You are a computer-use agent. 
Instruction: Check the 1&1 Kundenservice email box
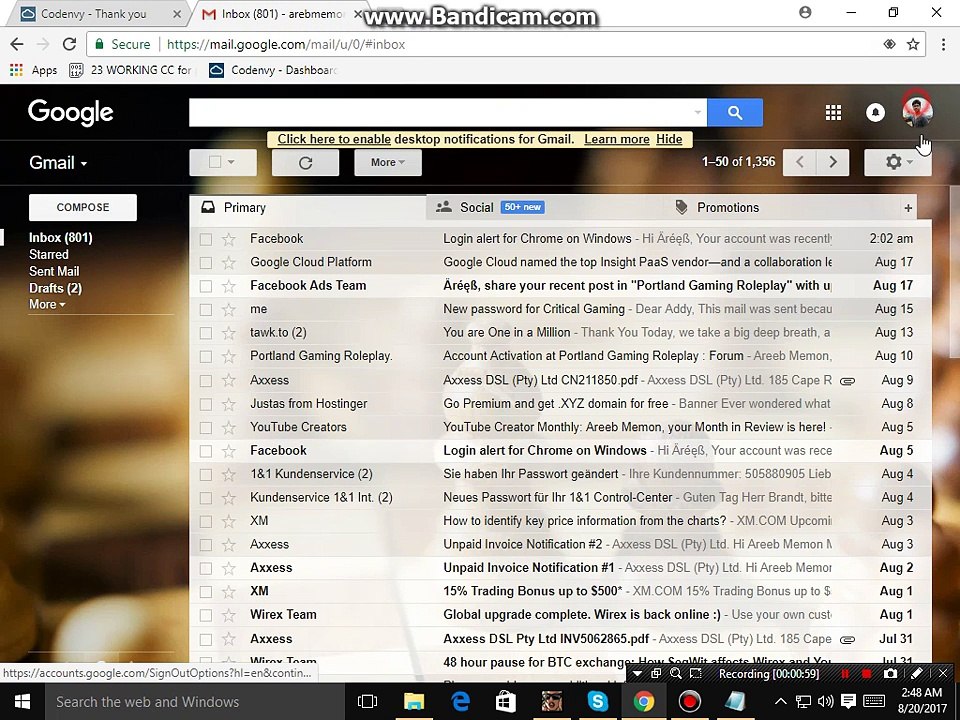tap(206, 474)
